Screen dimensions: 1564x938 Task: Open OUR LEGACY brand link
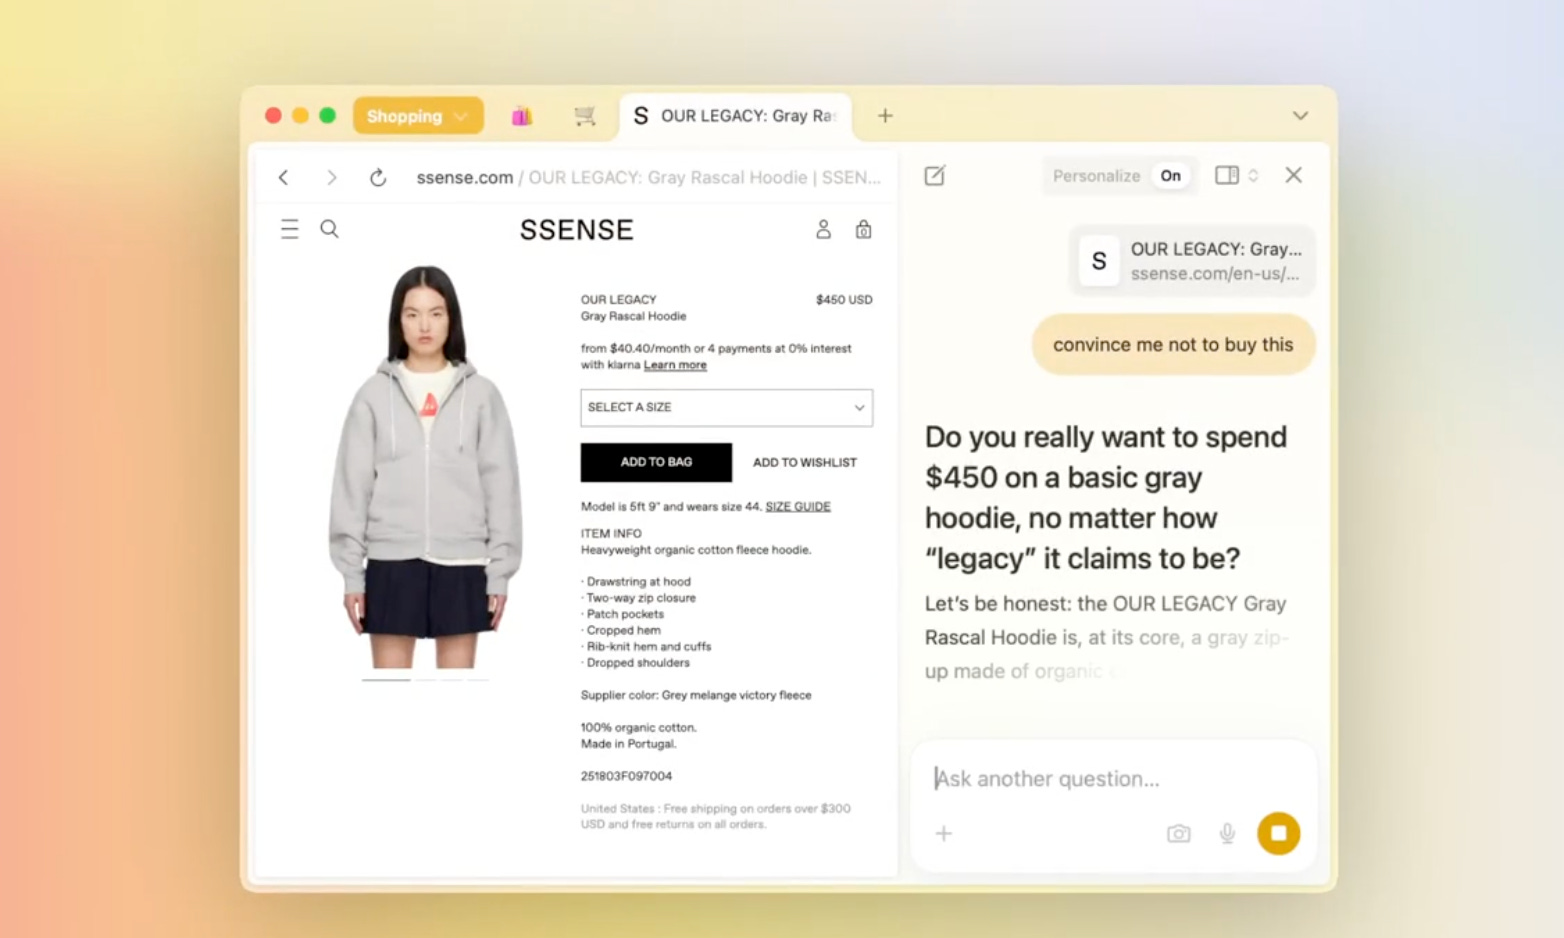click(x=618, y=300)
